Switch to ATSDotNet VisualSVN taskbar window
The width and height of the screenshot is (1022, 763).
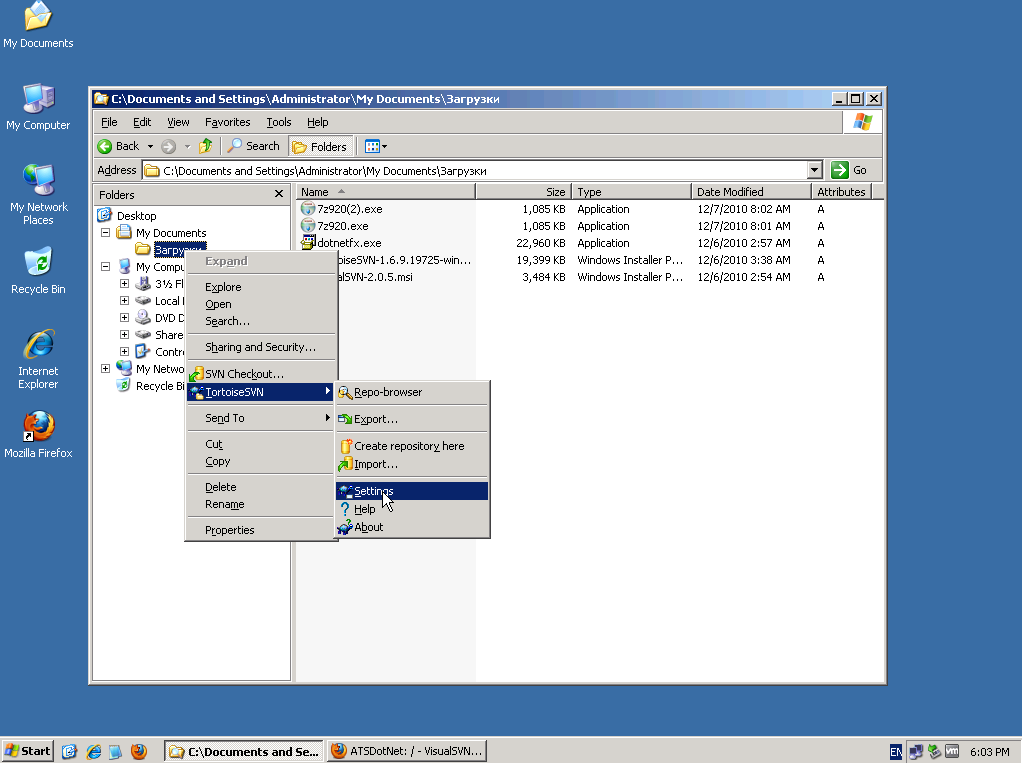[407, 751]
